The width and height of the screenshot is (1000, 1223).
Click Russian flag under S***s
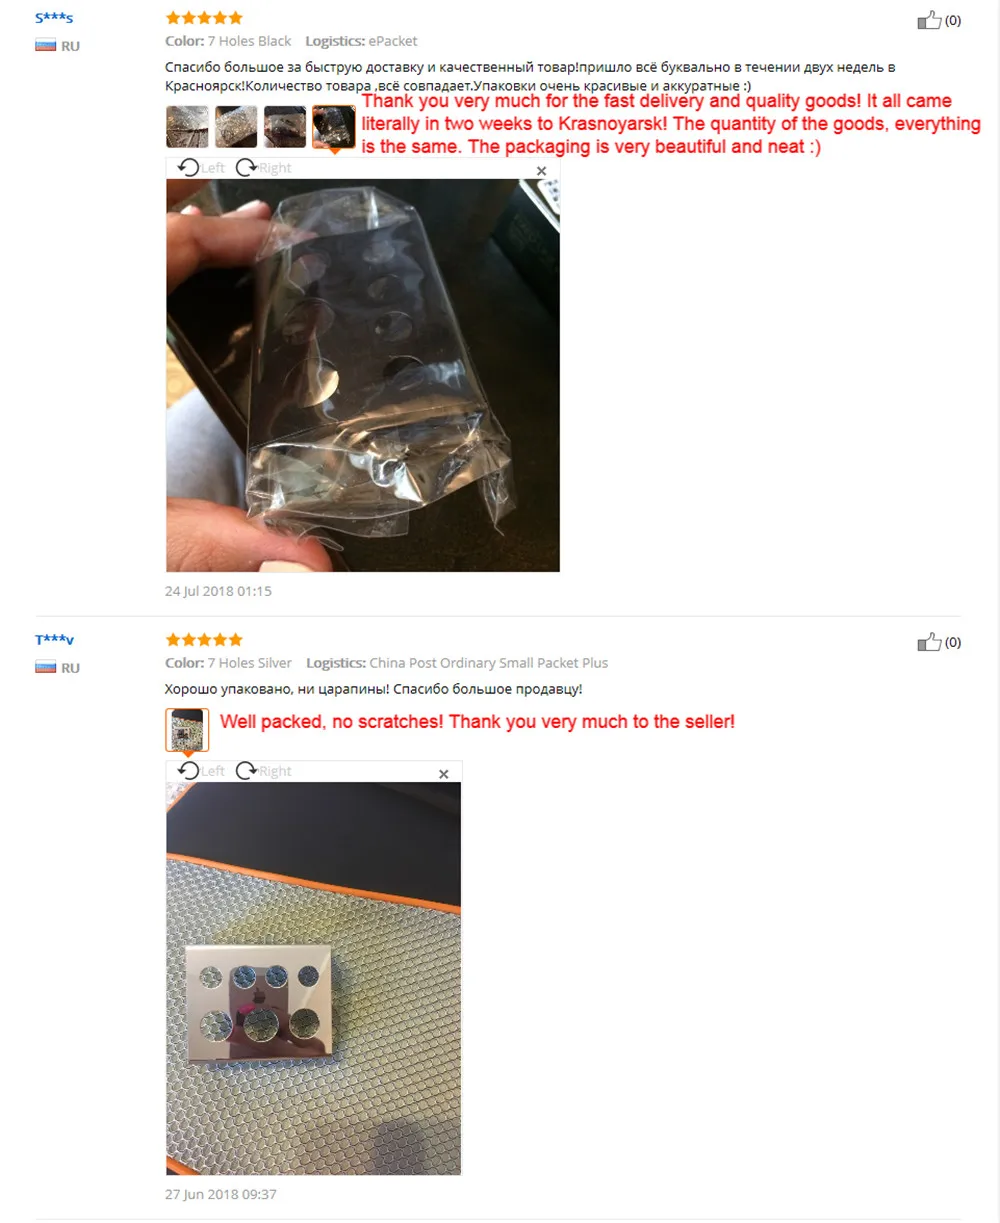(x=45, y=45)
